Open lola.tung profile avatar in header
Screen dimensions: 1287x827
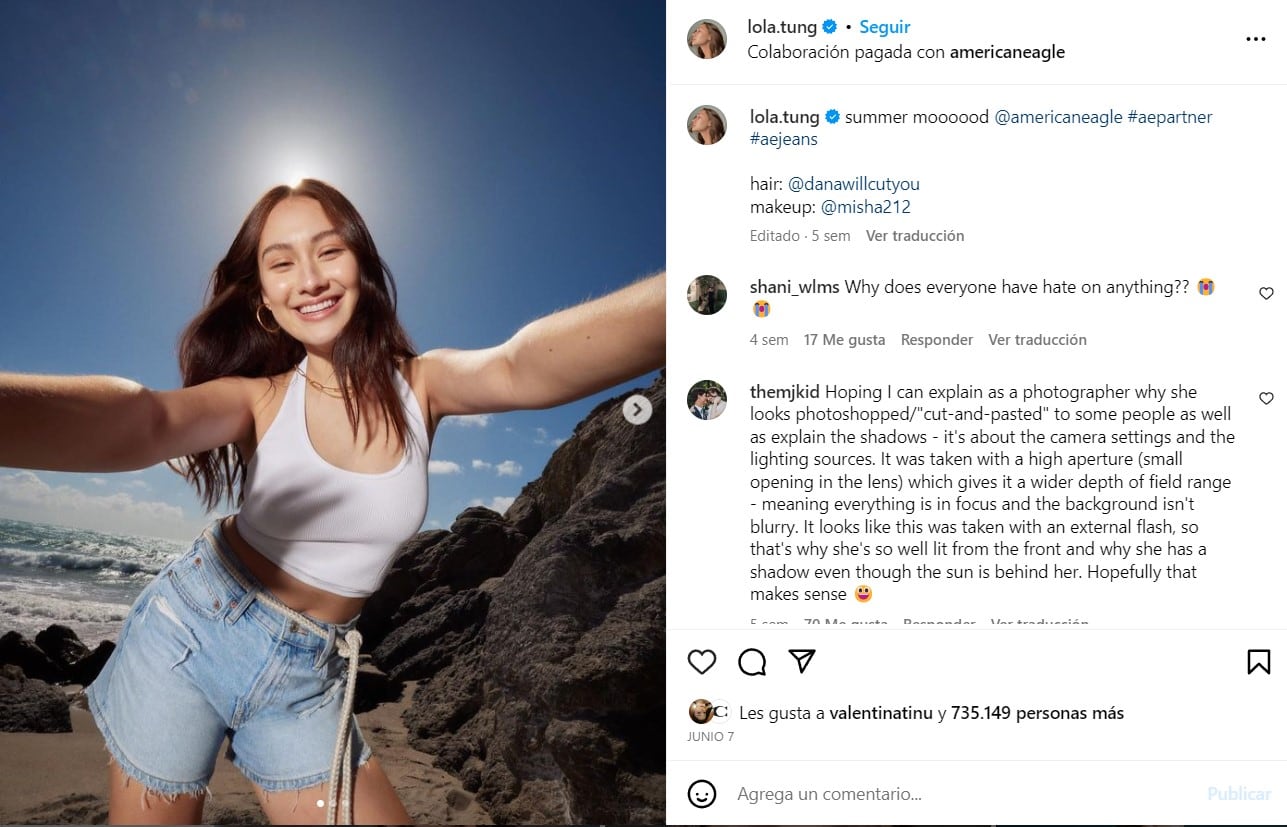pos(707,39)
